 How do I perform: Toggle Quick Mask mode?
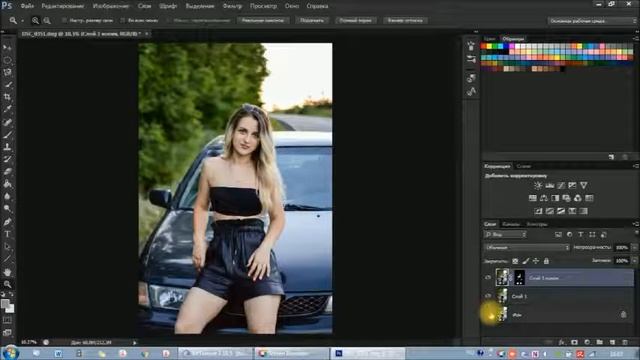click(7, 320)
